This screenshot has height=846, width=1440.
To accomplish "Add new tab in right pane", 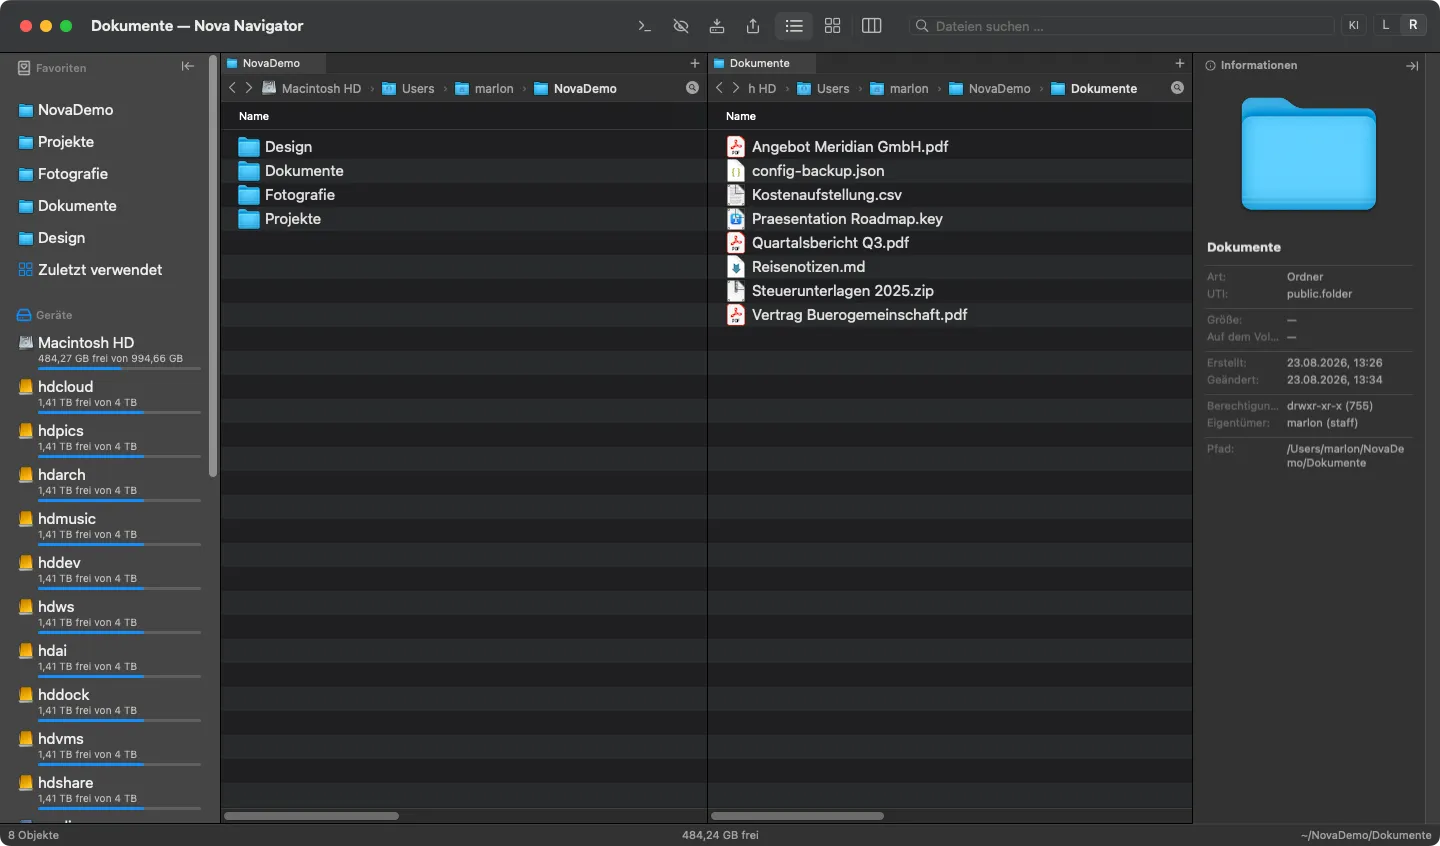I will (1180, 63).
